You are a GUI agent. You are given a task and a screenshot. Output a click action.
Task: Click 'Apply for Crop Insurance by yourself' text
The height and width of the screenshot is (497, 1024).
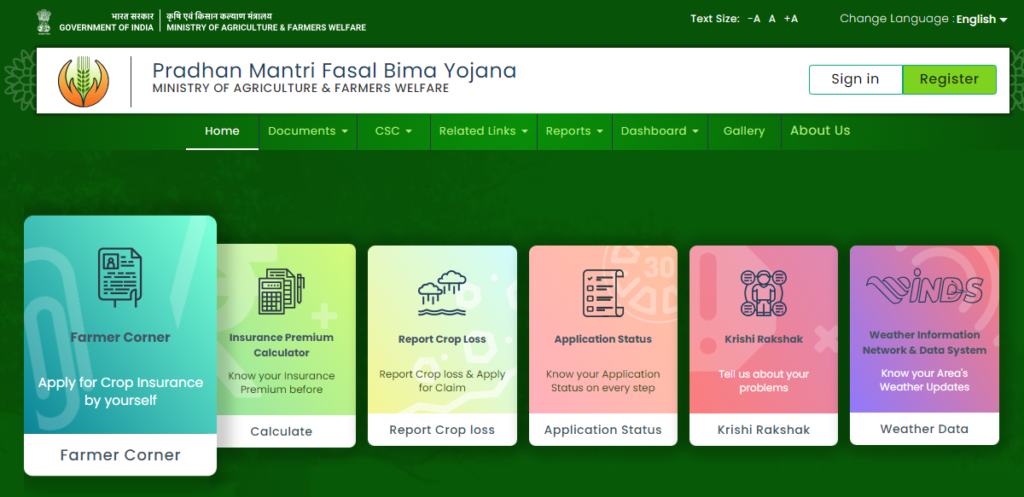[120, 391]
